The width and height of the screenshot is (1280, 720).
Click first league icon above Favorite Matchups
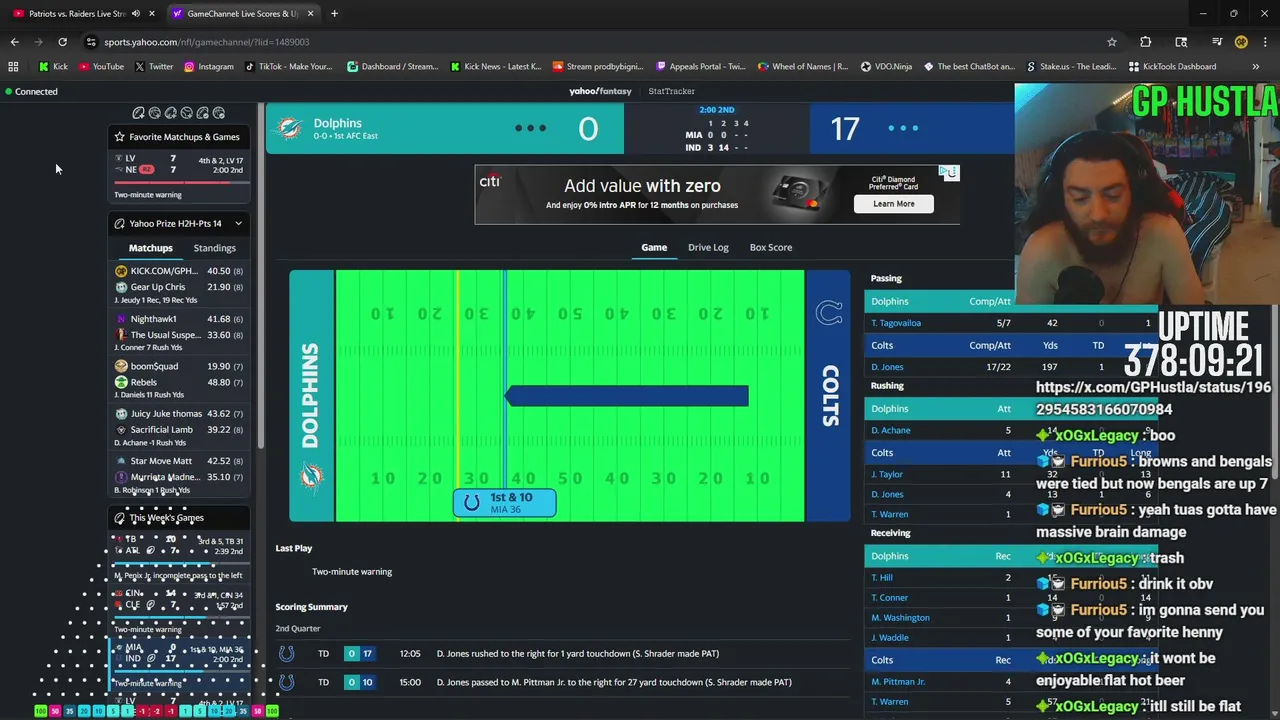tap(139, 113)
